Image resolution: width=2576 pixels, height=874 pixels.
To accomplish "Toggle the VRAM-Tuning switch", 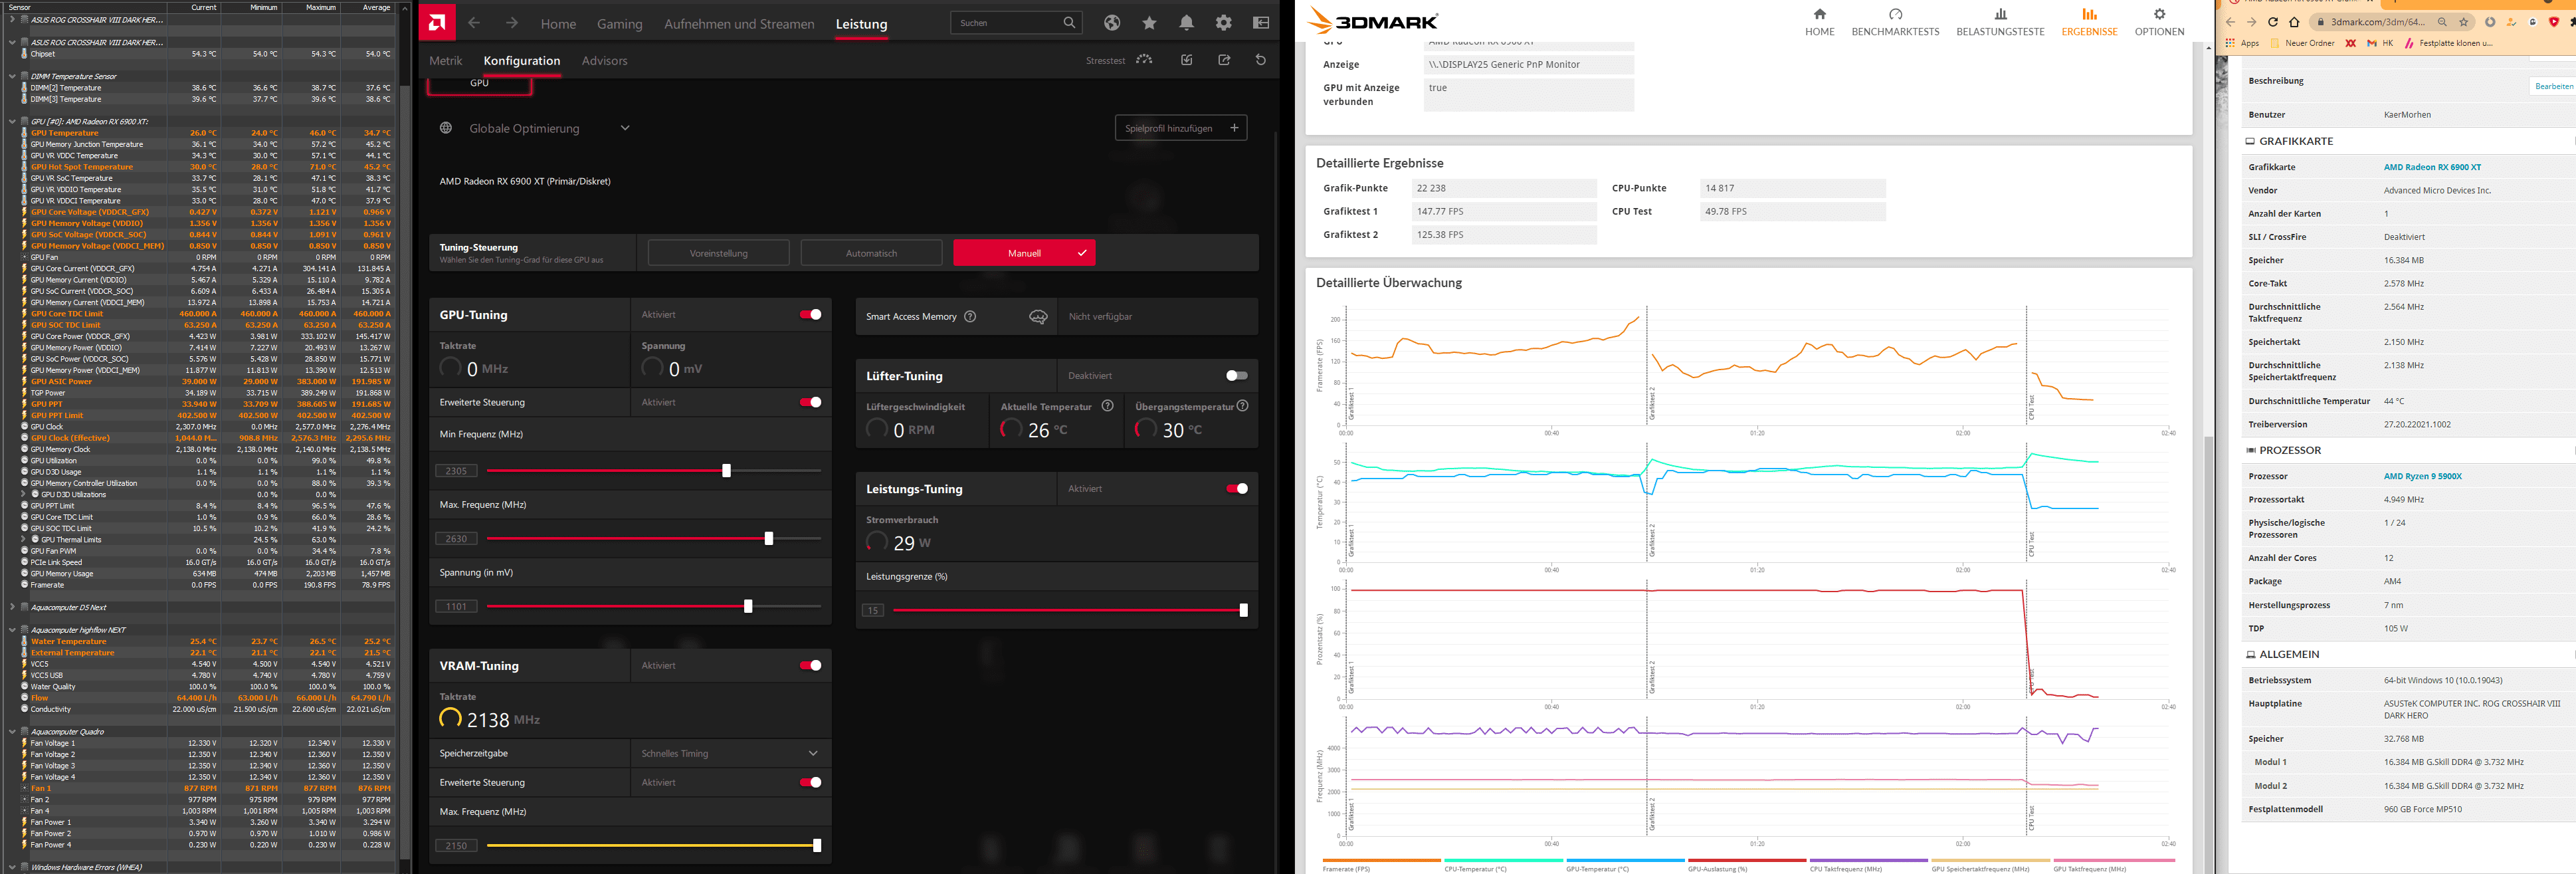I will click(811, 665).
